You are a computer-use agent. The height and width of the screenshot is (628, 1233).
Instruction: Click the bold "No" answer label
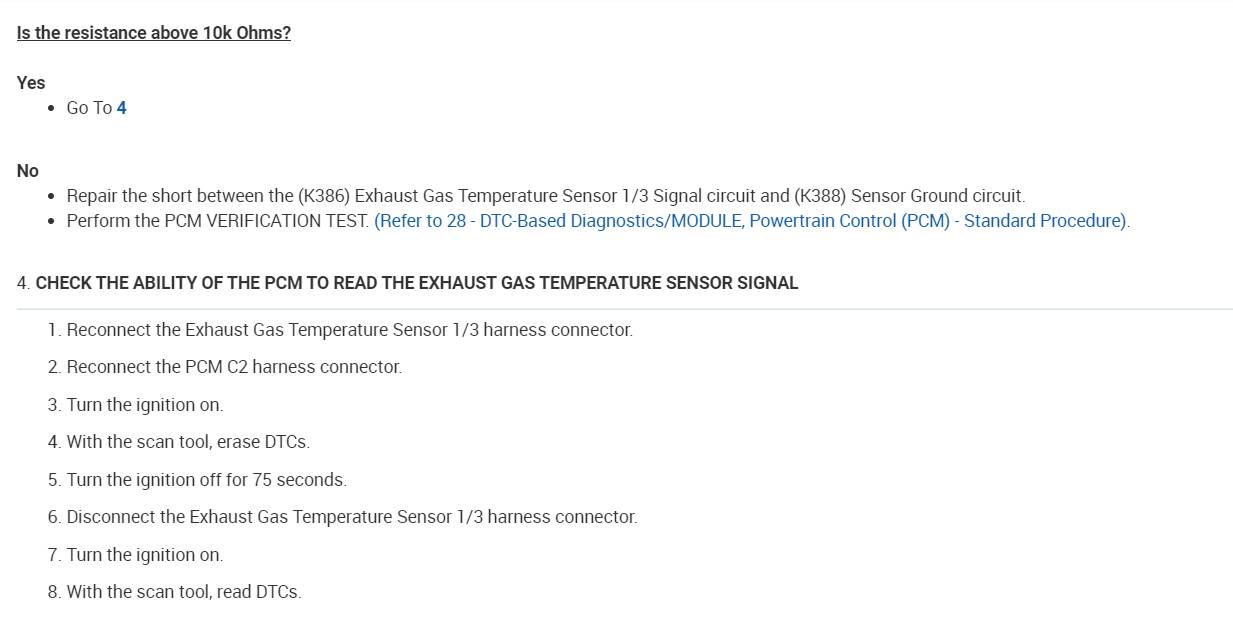[x=28, y=171]
